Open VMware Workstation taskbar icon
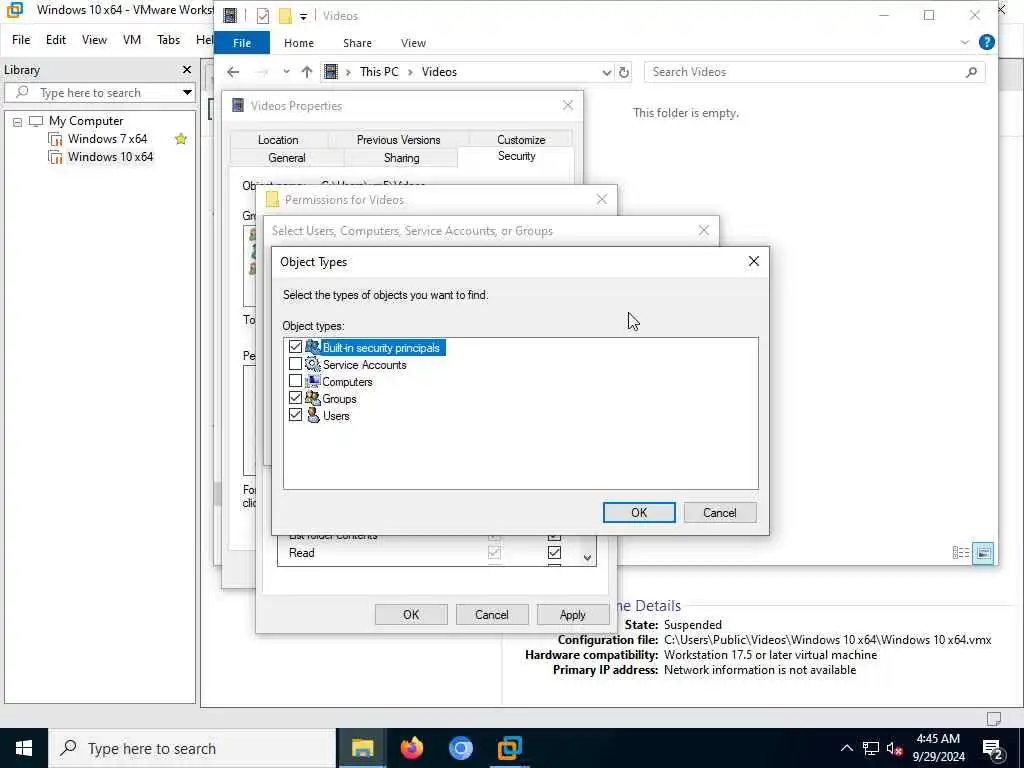The height and width of the screenshot is (768, 1024). [x=509, y=748]
